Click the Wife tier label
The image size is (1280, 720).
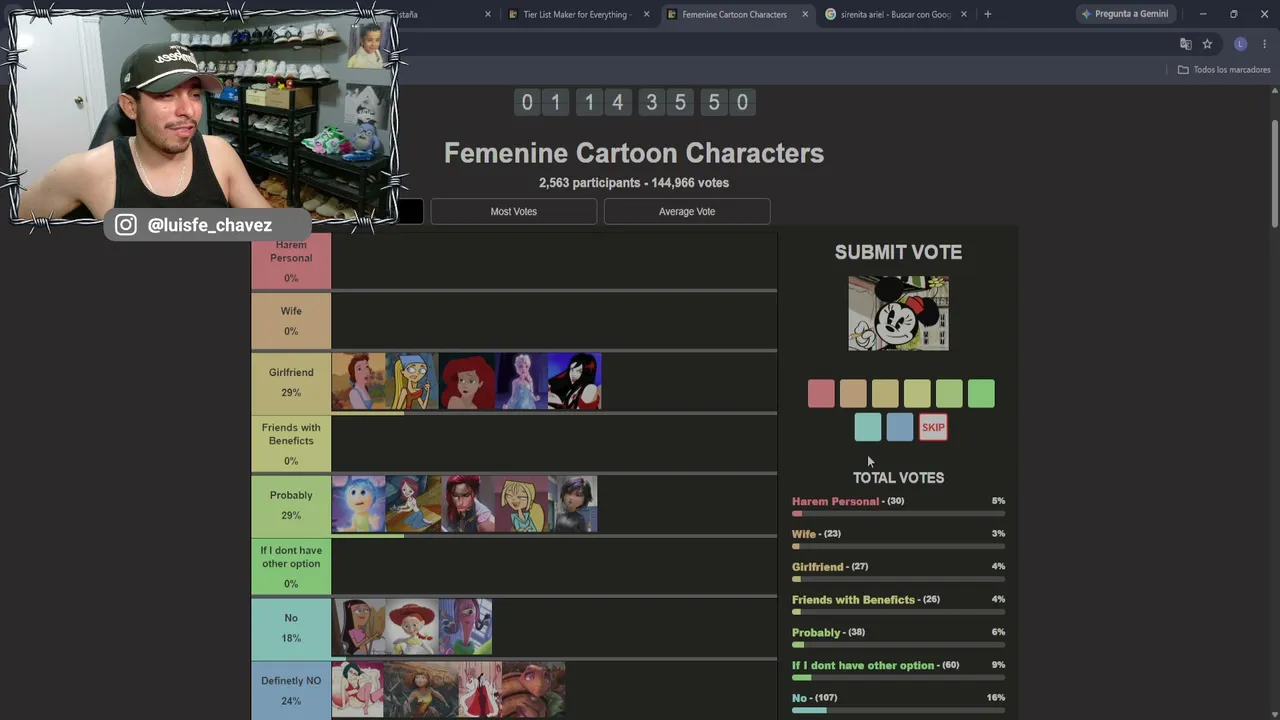(x=291, y=321)
